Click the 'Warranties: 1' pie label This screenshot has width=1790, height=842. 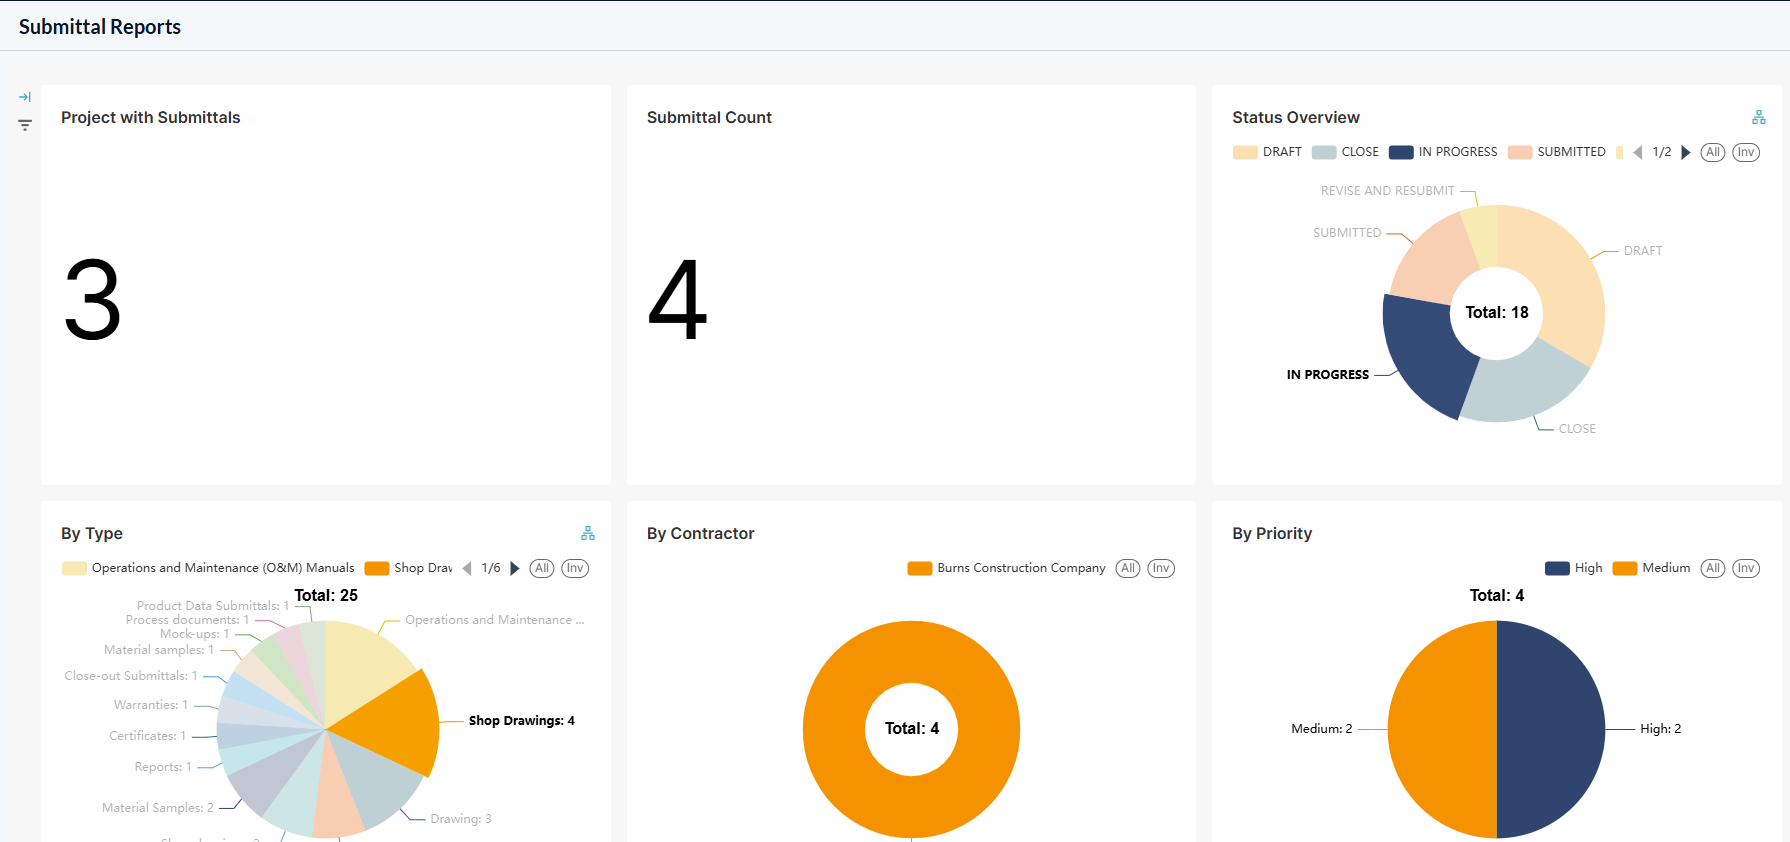[151, 705]
